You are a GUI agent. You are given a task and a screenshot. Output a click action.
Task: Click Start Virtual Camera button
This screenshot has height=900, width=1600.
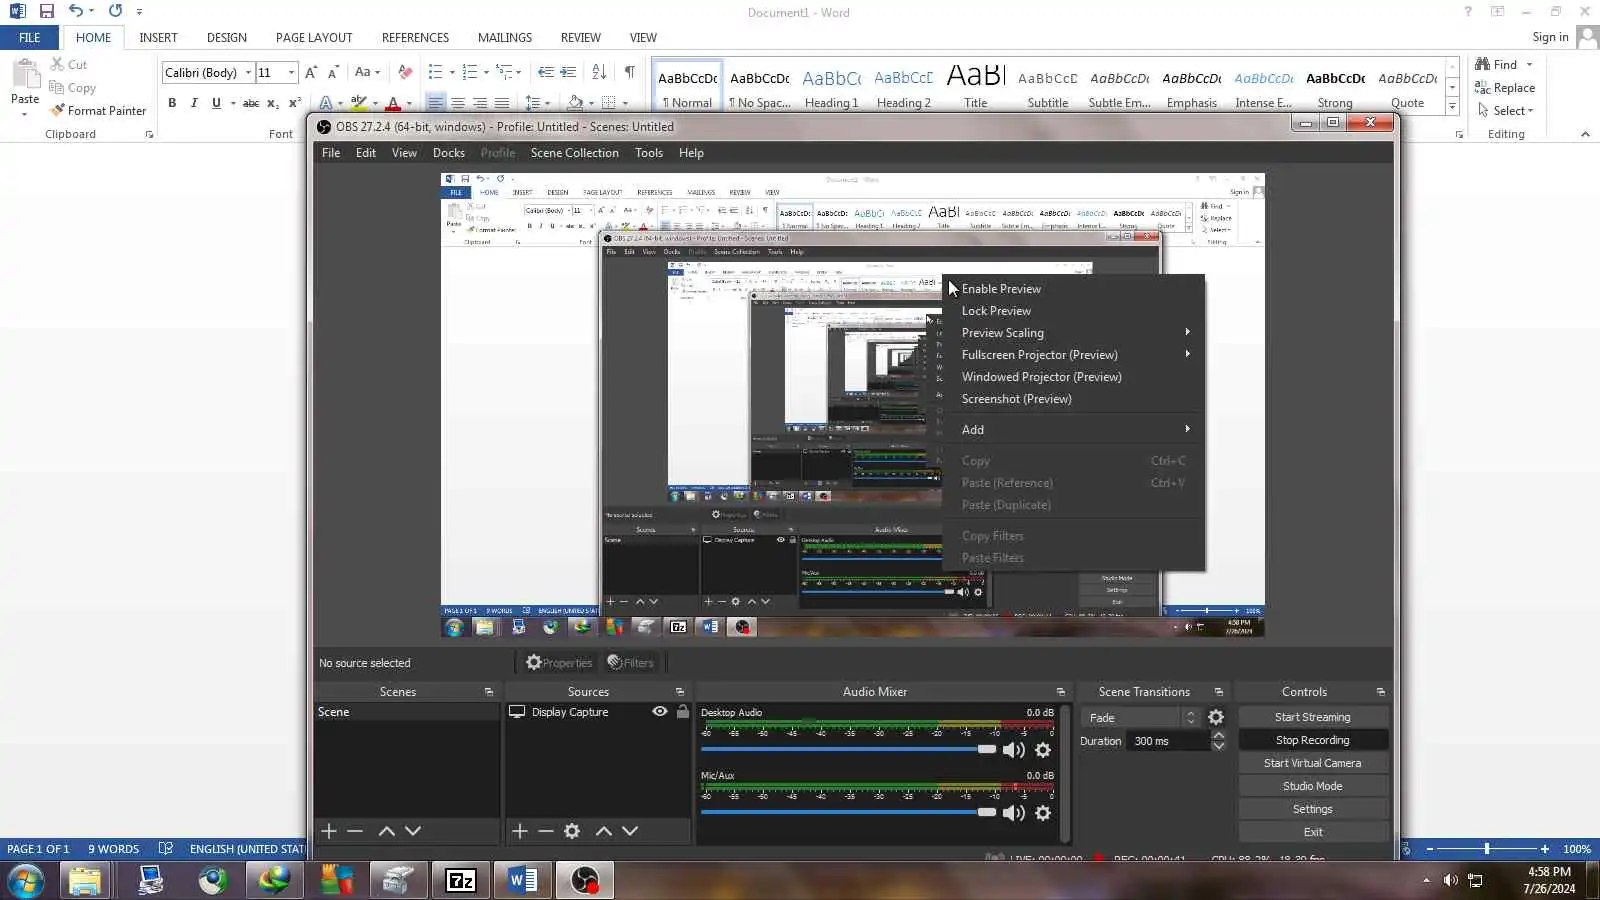click(x=1313, y=763)
